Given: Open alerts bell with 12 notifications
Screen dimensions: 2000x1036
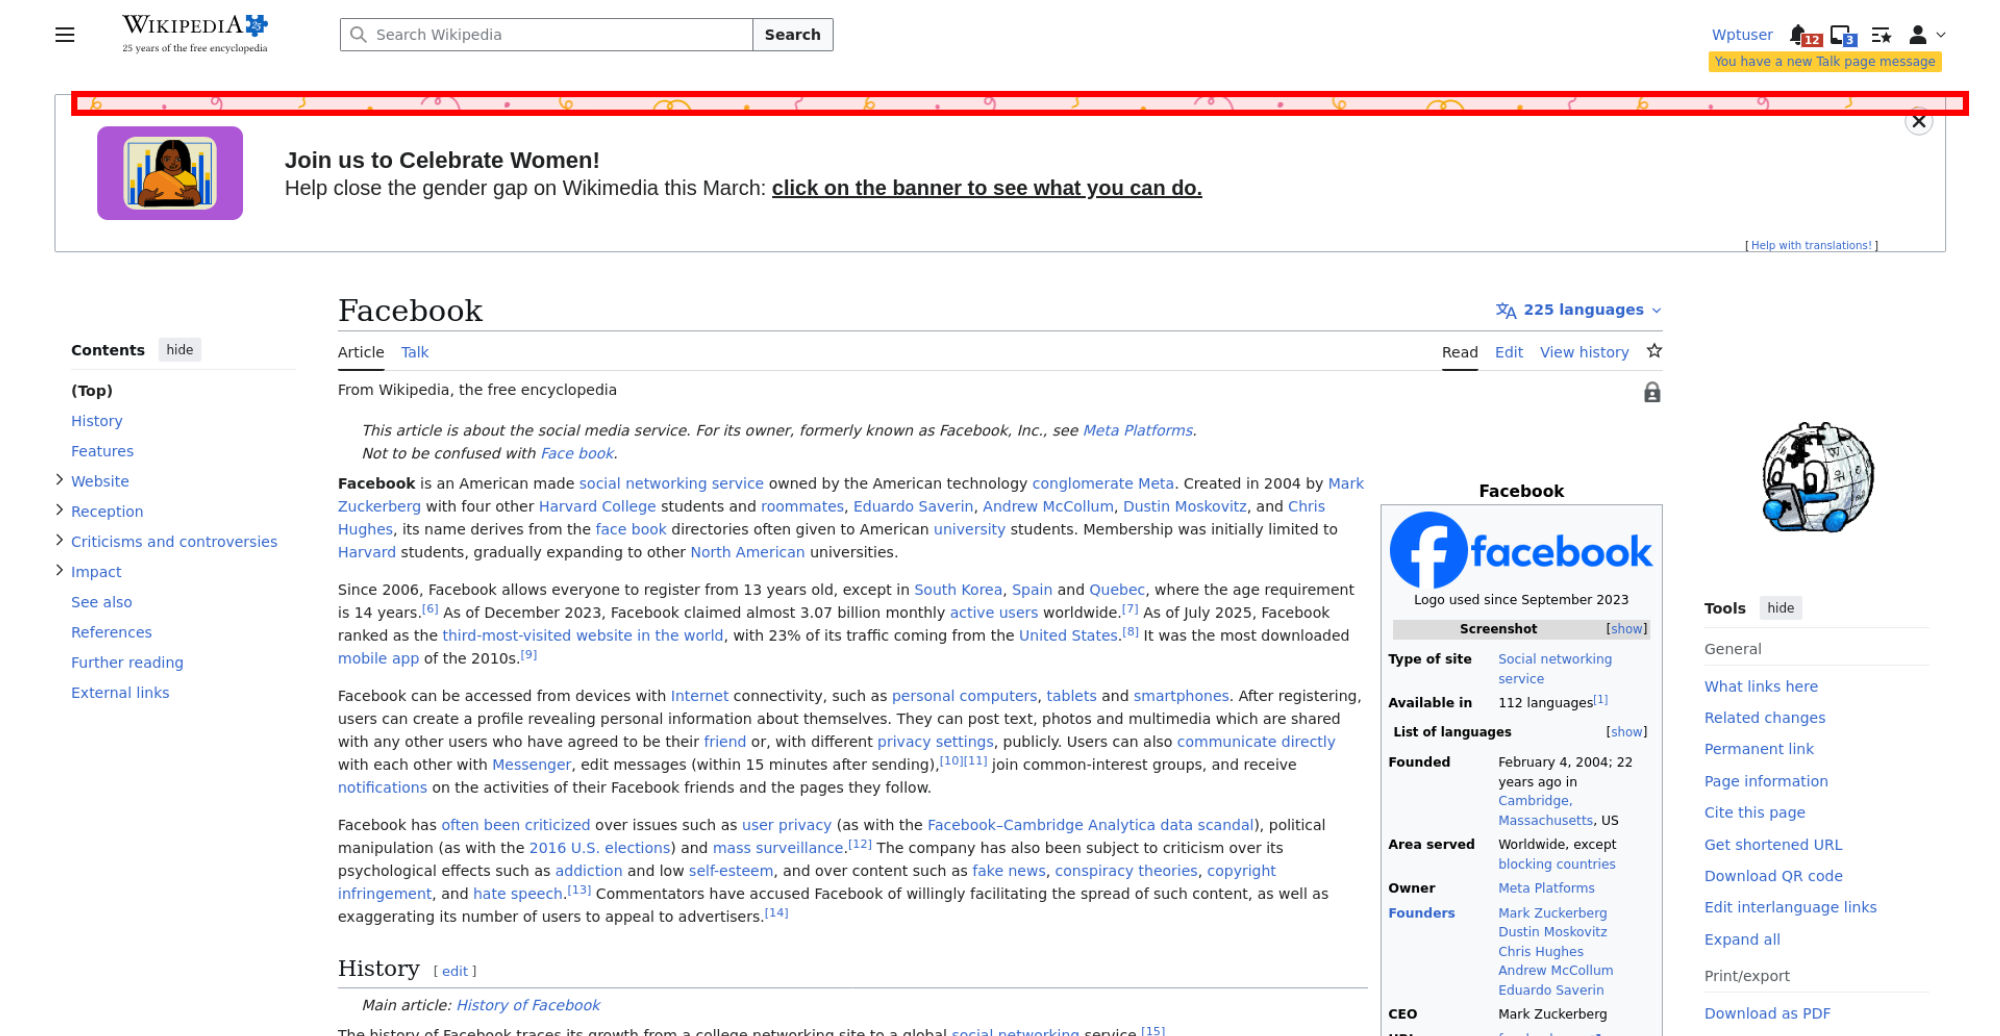Looking at the screenshot, I should [x=1800, y=35].
